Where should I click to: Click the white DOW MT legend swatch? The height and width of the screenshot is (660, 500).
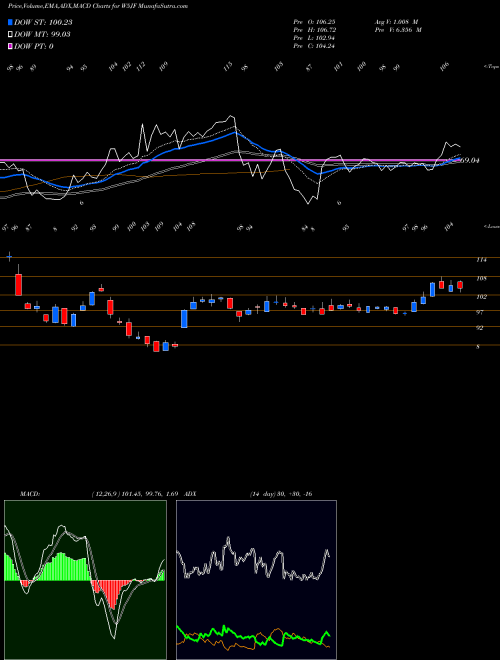coord(10,35)
